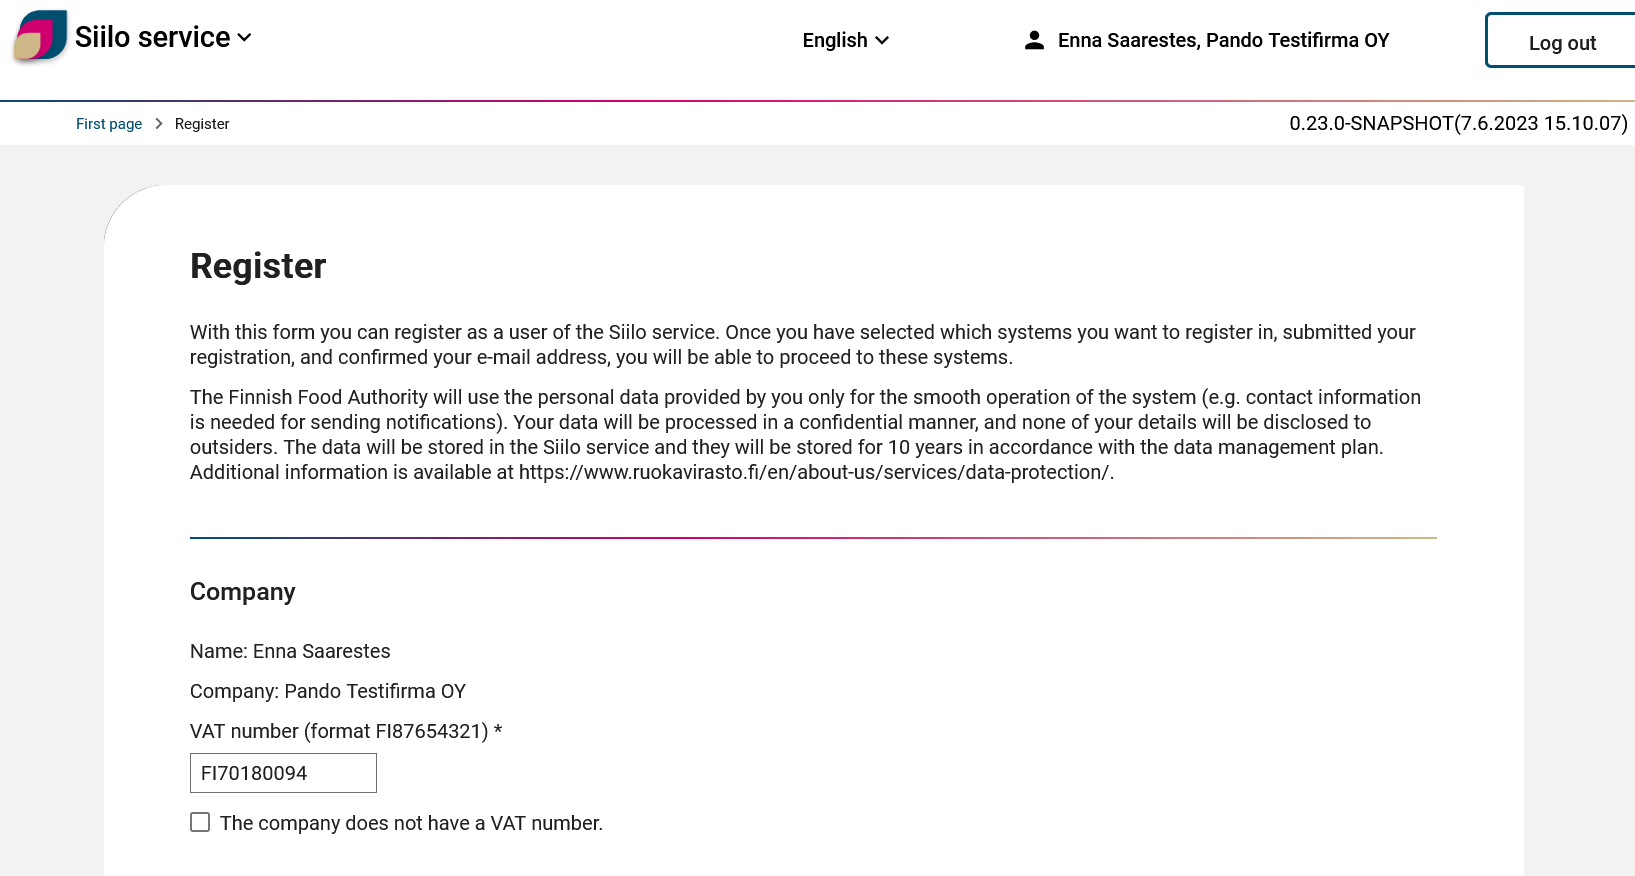The width and height of the screenshot is (1635, 876).
Task: Click the breadcrumb separator arrow icon
Action: click(x=158, y=123)
